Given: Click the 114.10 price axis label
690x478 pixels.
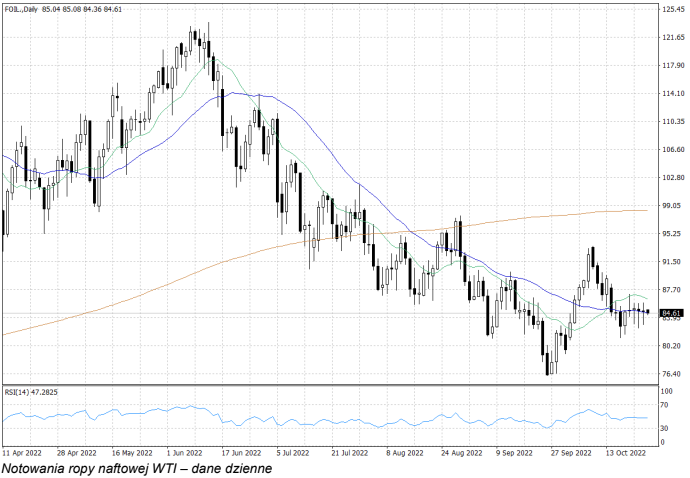Looking at the screenshot, I should [671, 93].
